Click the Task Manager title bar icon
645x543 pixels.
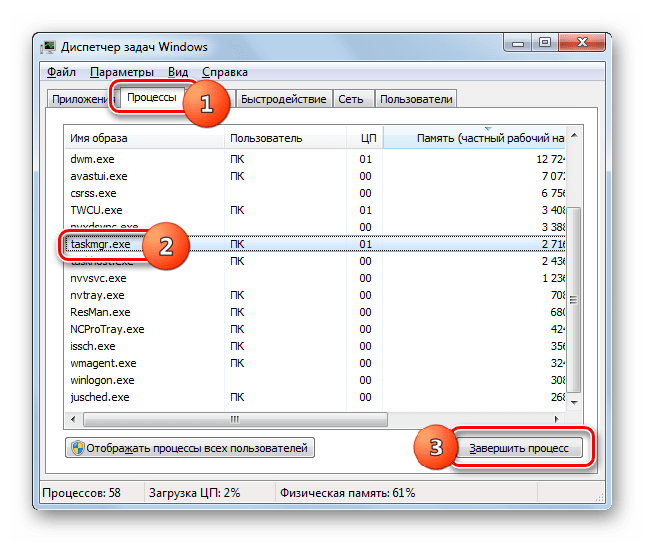click(49, 47)
